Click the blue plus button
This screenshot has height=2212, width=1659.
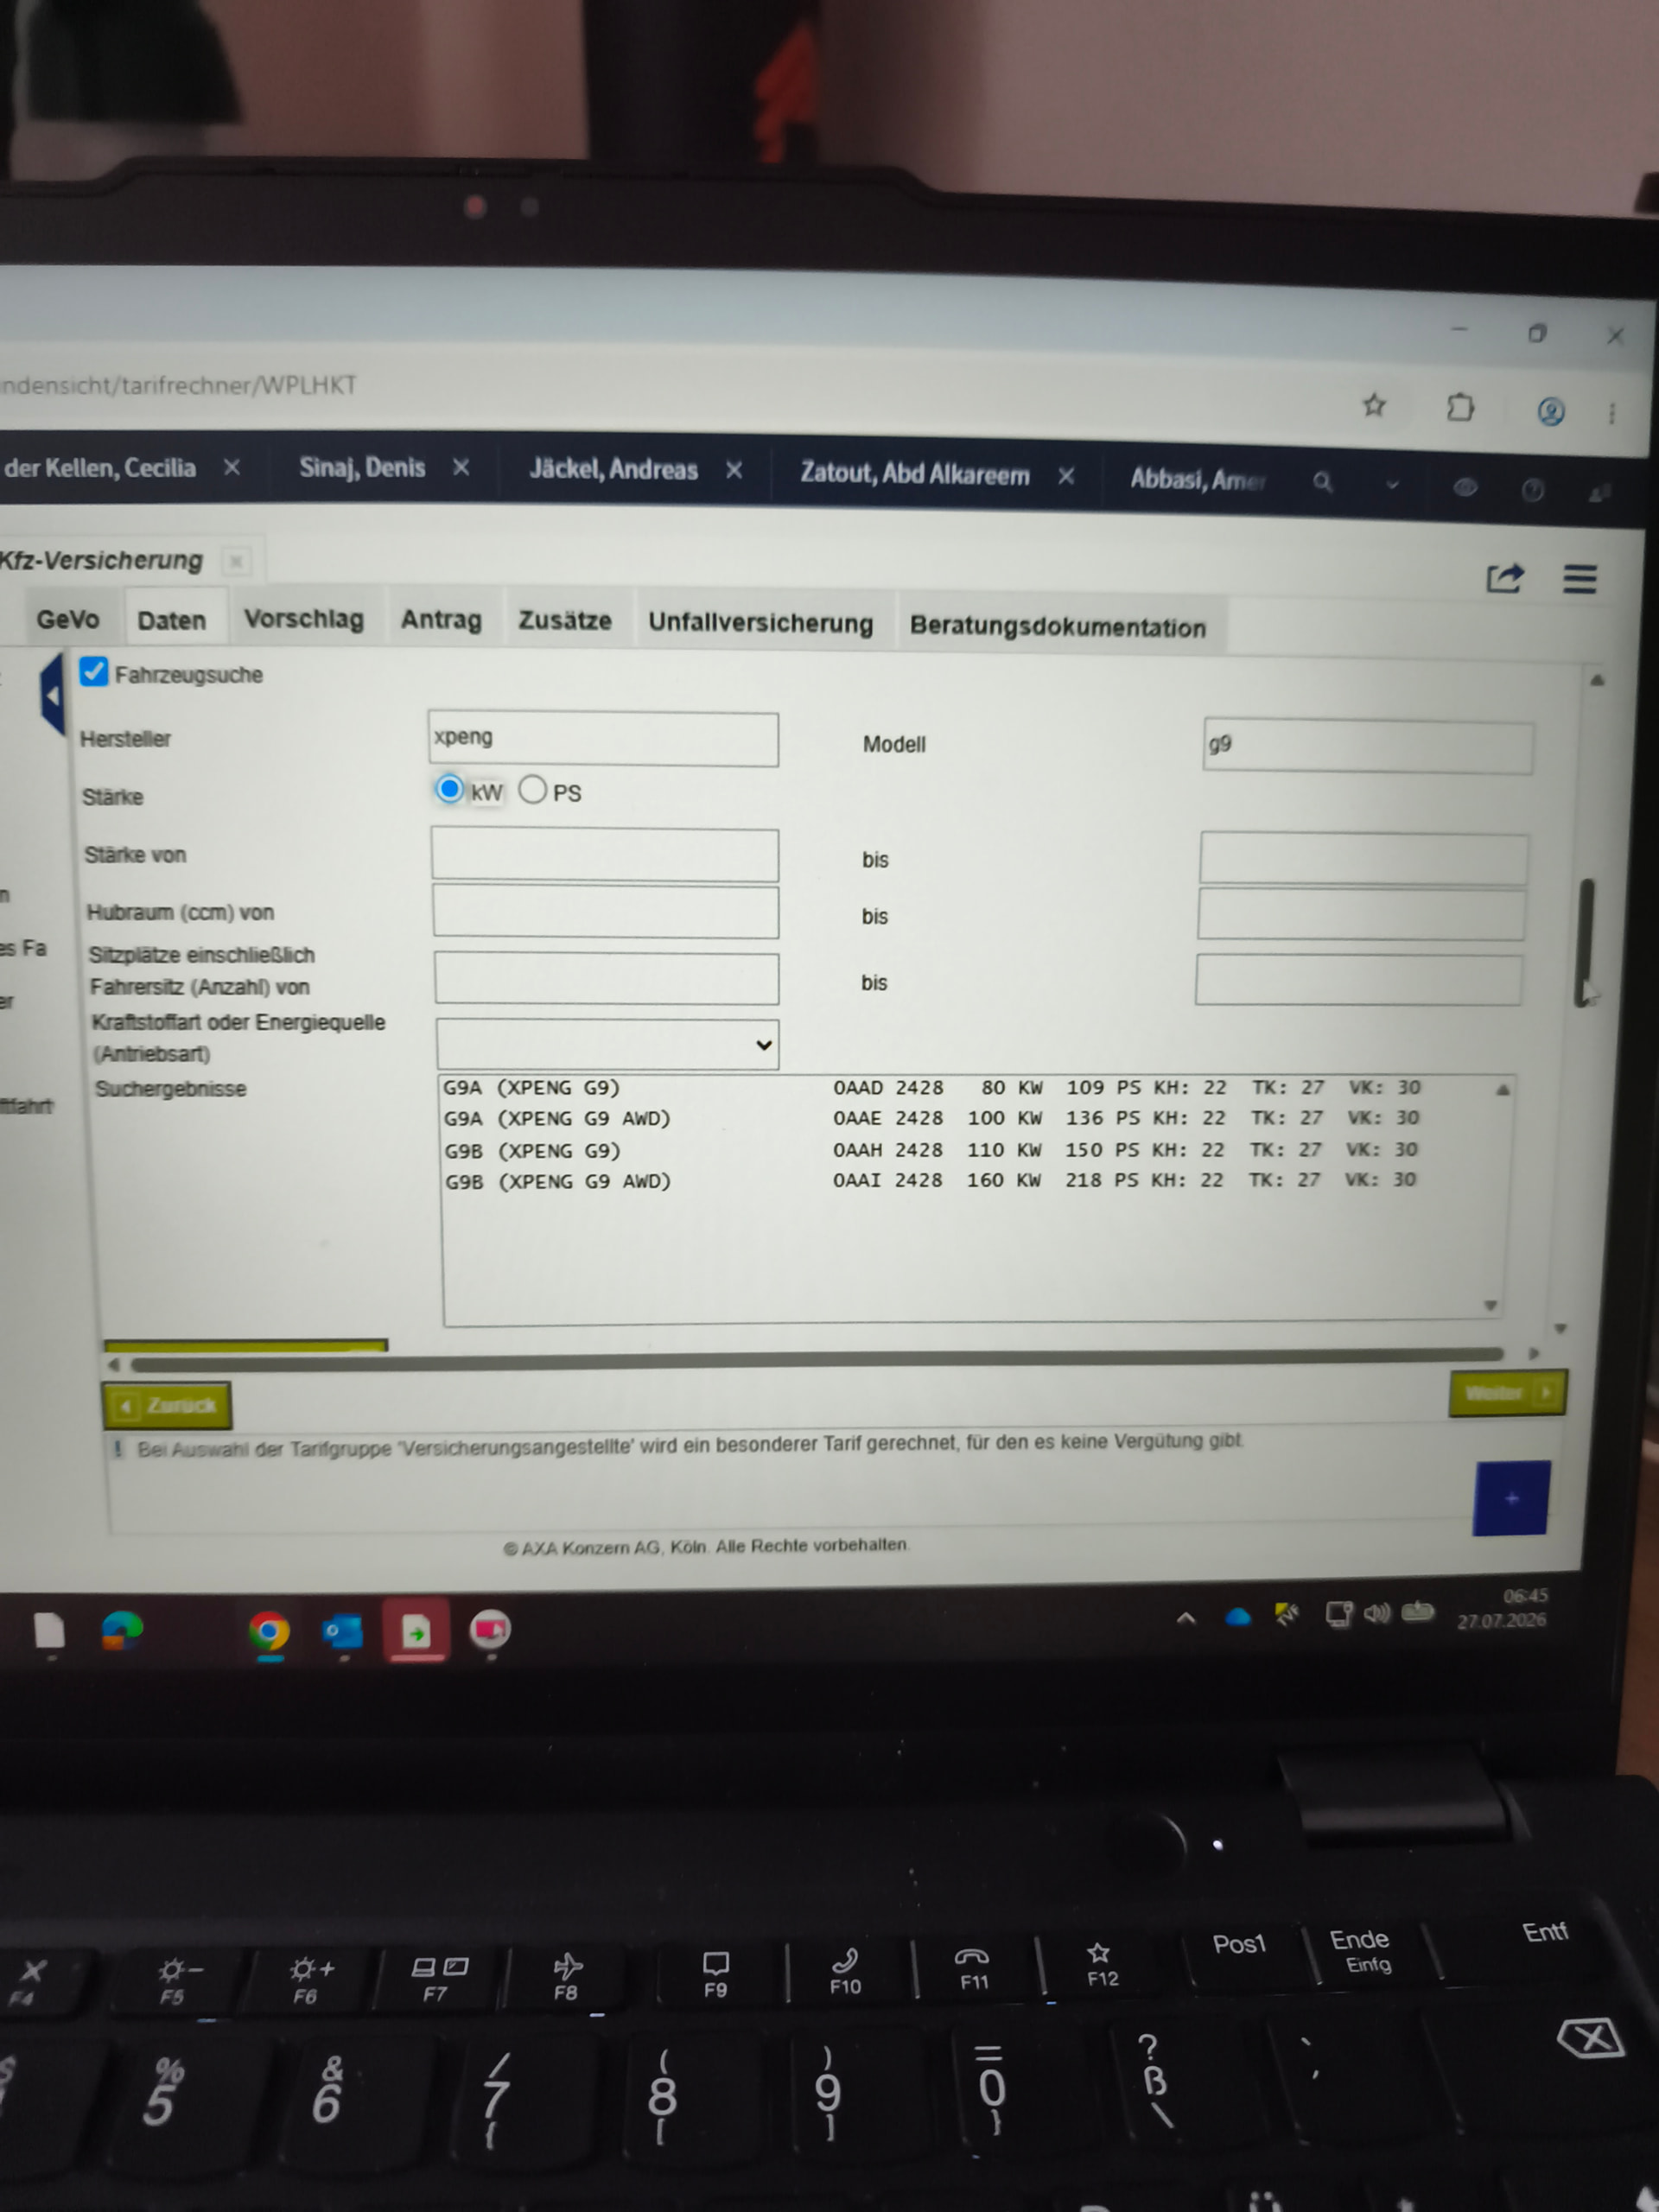pyautogui.click(x=1511, y=1497)
